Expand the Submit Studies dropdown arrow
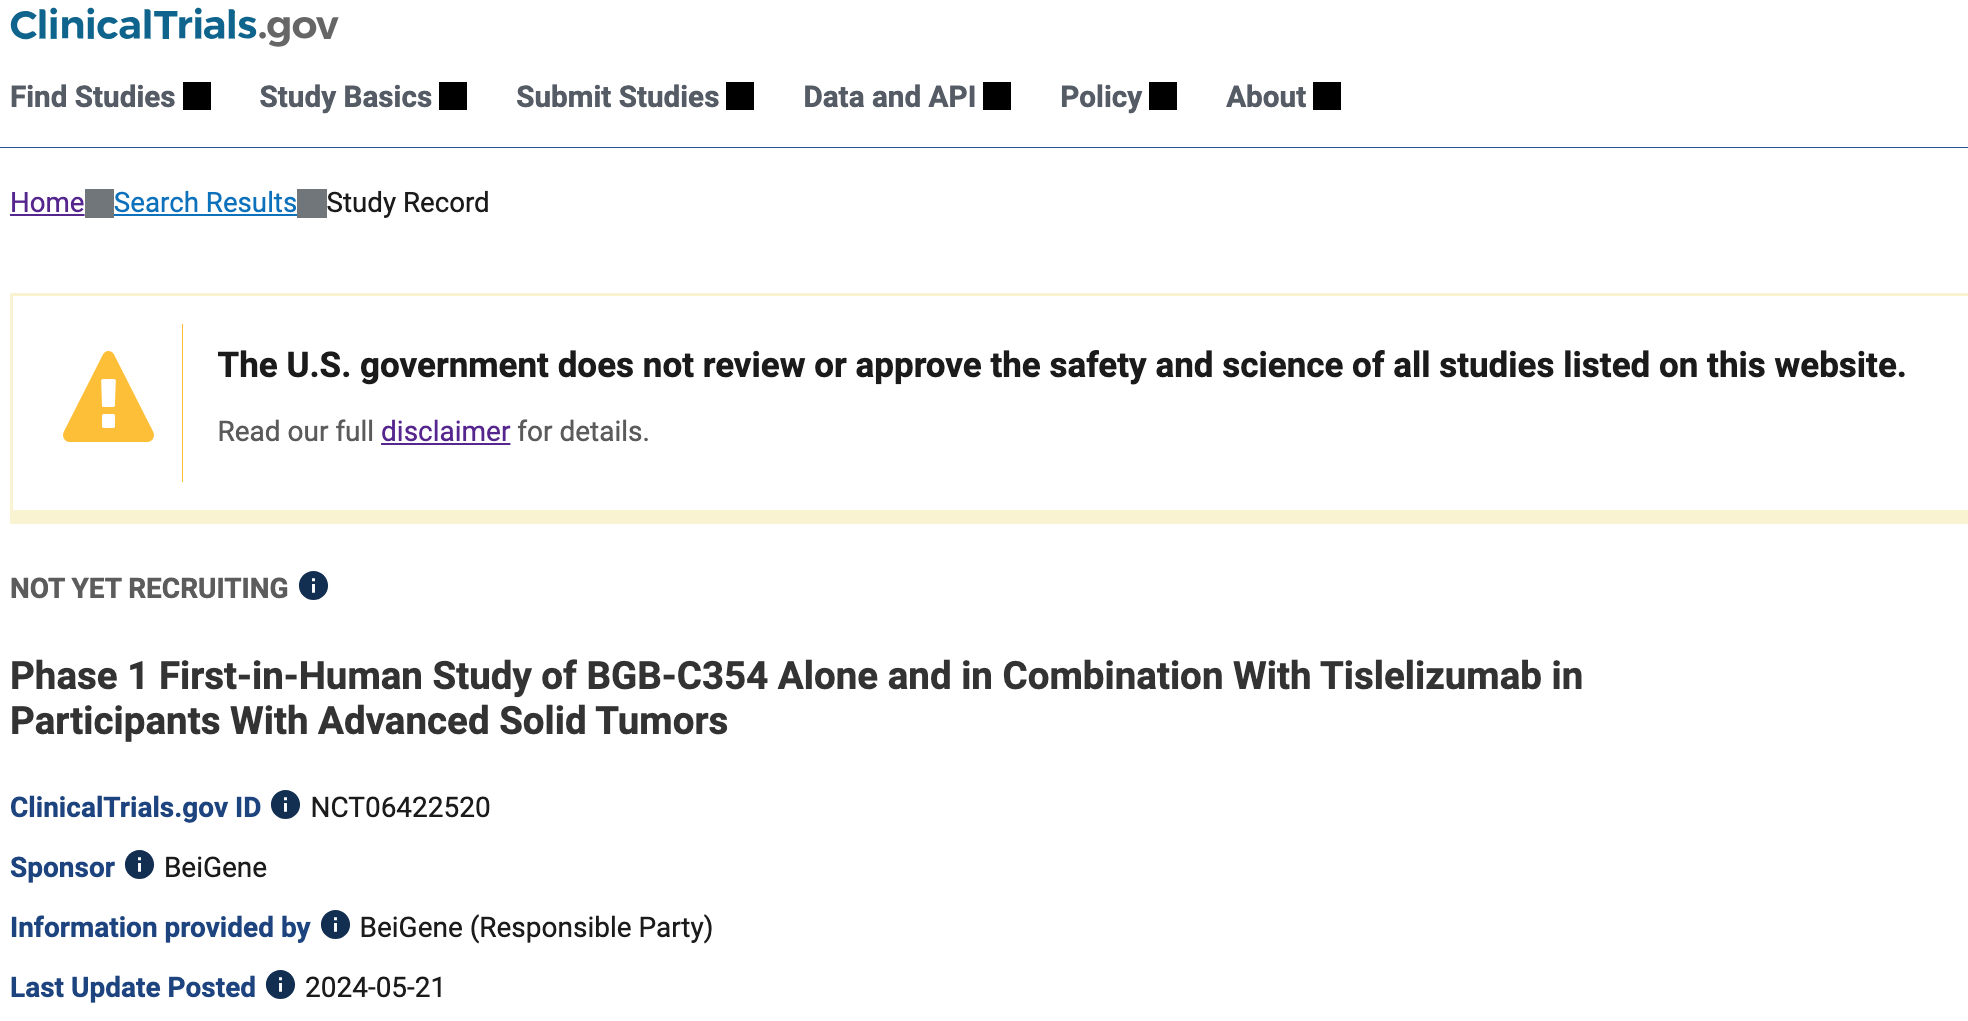 (740, 96)
